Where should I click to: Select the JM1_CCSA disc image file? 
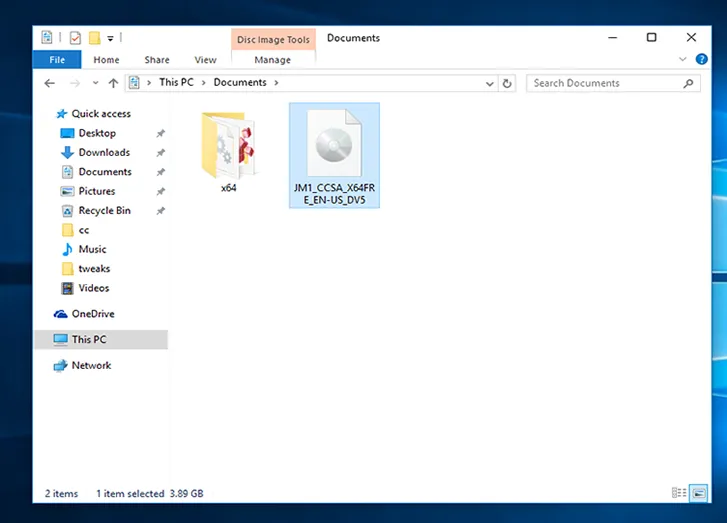[x=333, y=153]
